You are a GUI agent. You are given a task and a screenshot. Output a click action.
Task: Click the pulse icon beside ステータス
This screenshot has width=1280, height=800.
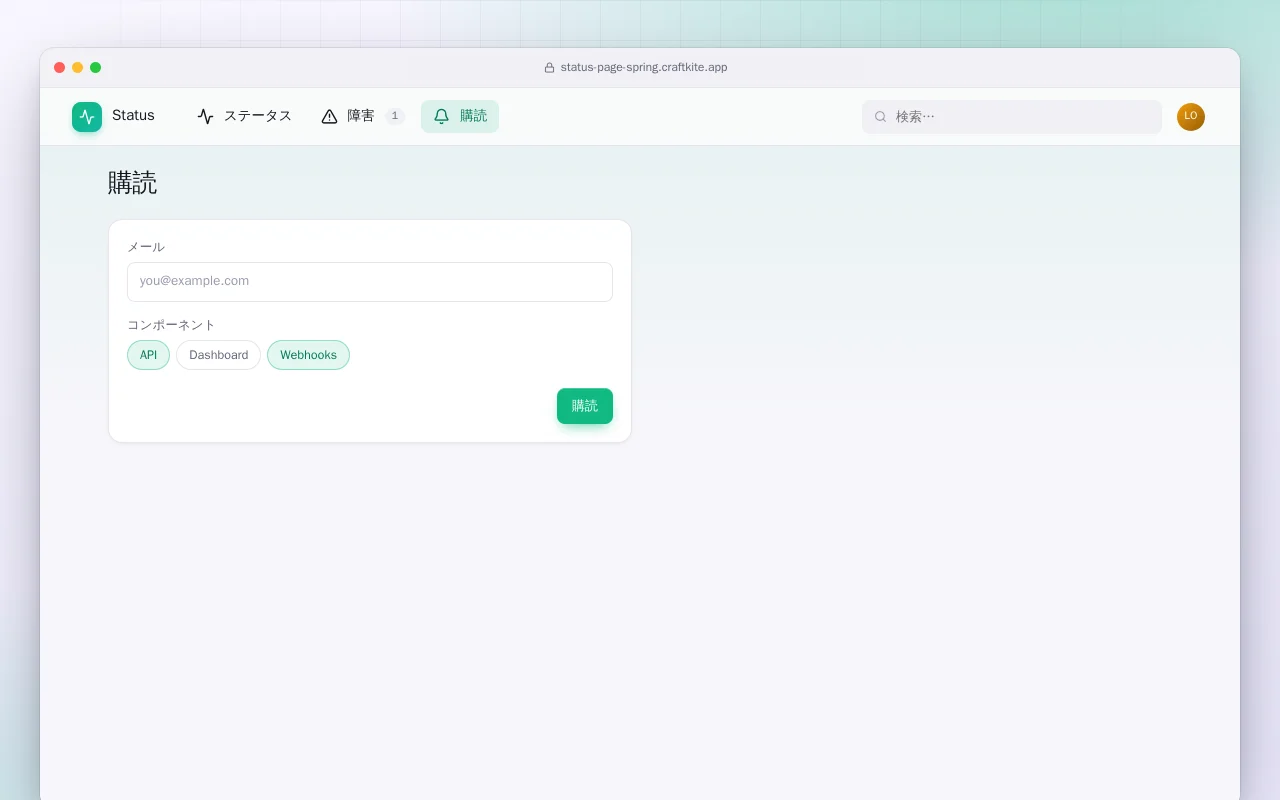pyautogui.click(x=206, y=116)
